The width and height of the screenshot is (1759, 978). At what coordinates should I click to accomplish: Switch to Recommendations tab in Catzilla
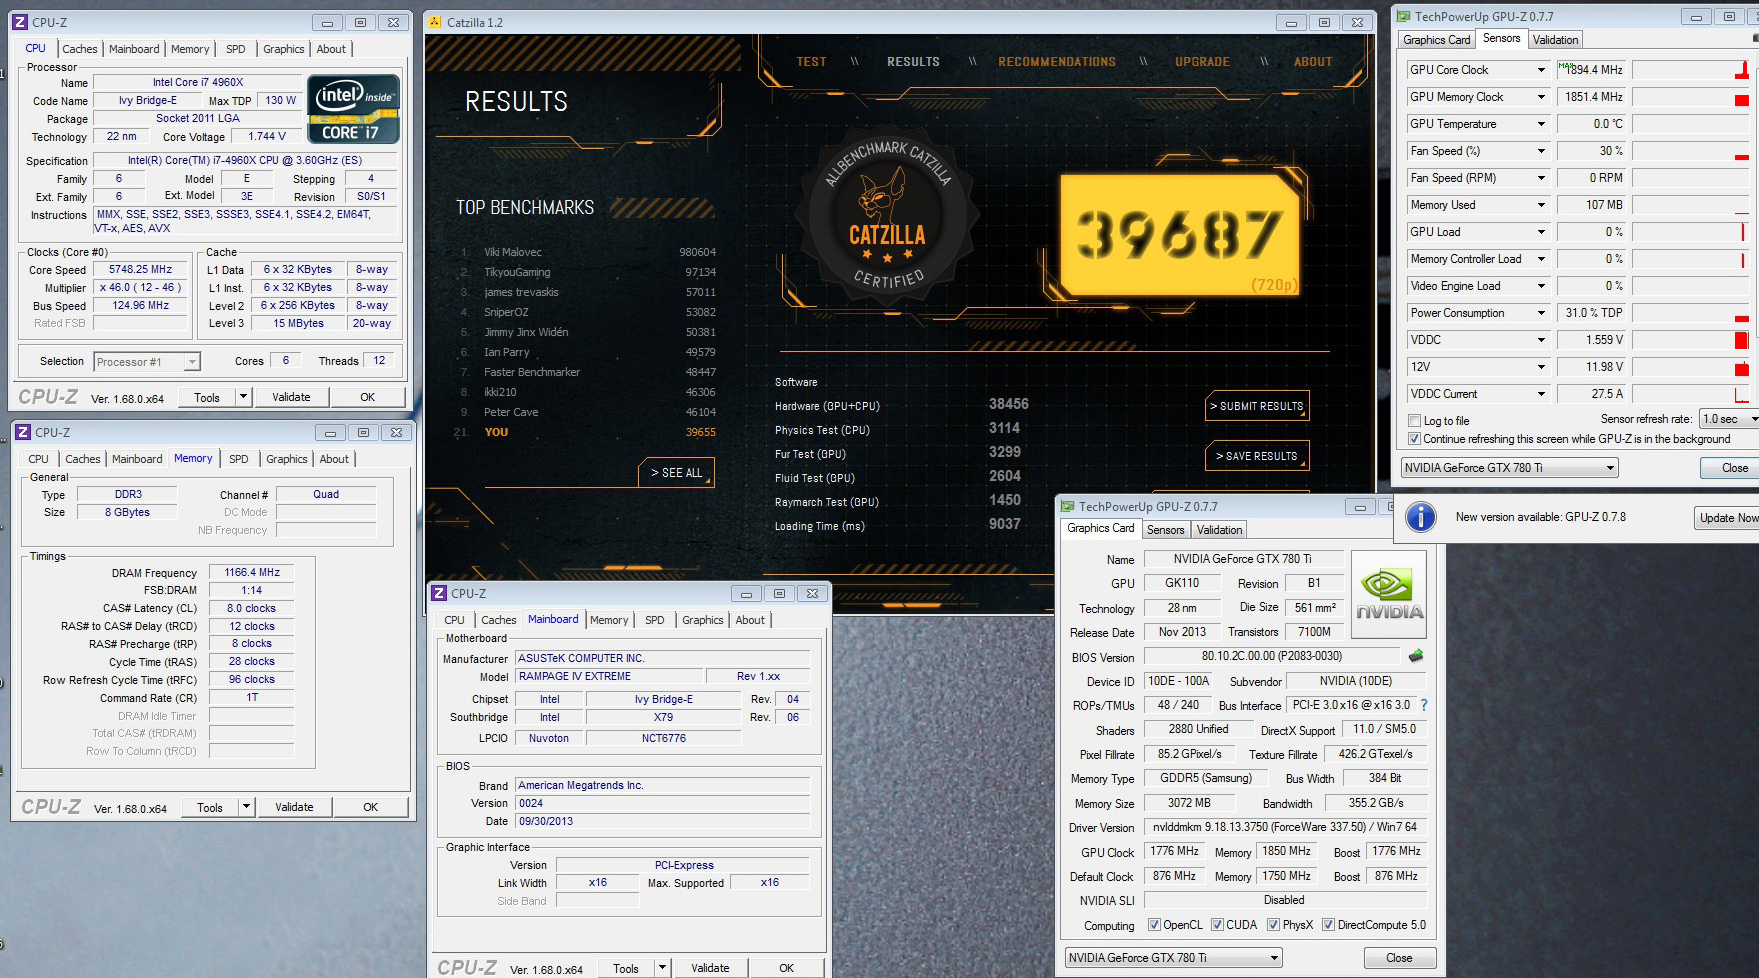point(1056,62)
